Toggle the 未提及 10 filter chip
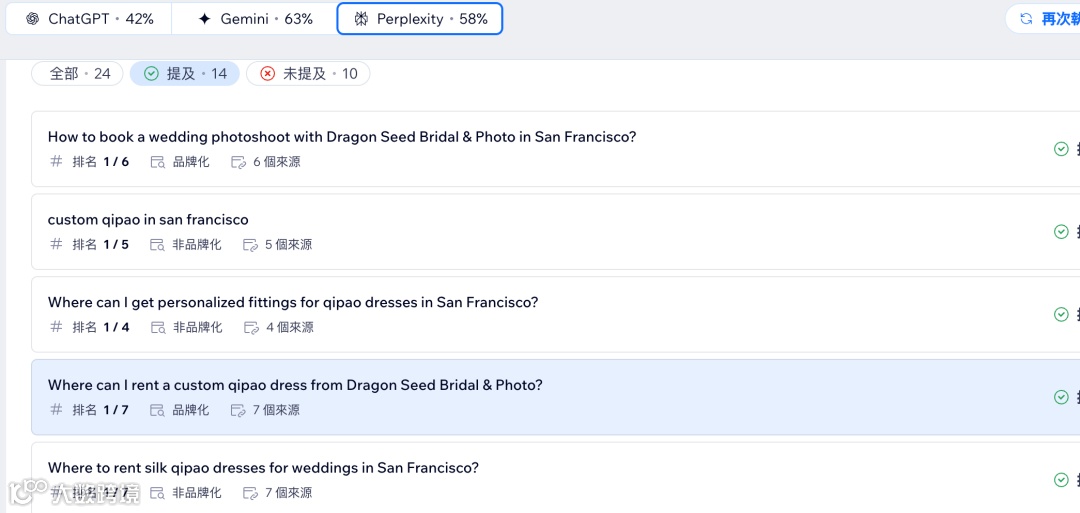The height and width of the screenshot is (513, 1080). (x=308, y=73)
